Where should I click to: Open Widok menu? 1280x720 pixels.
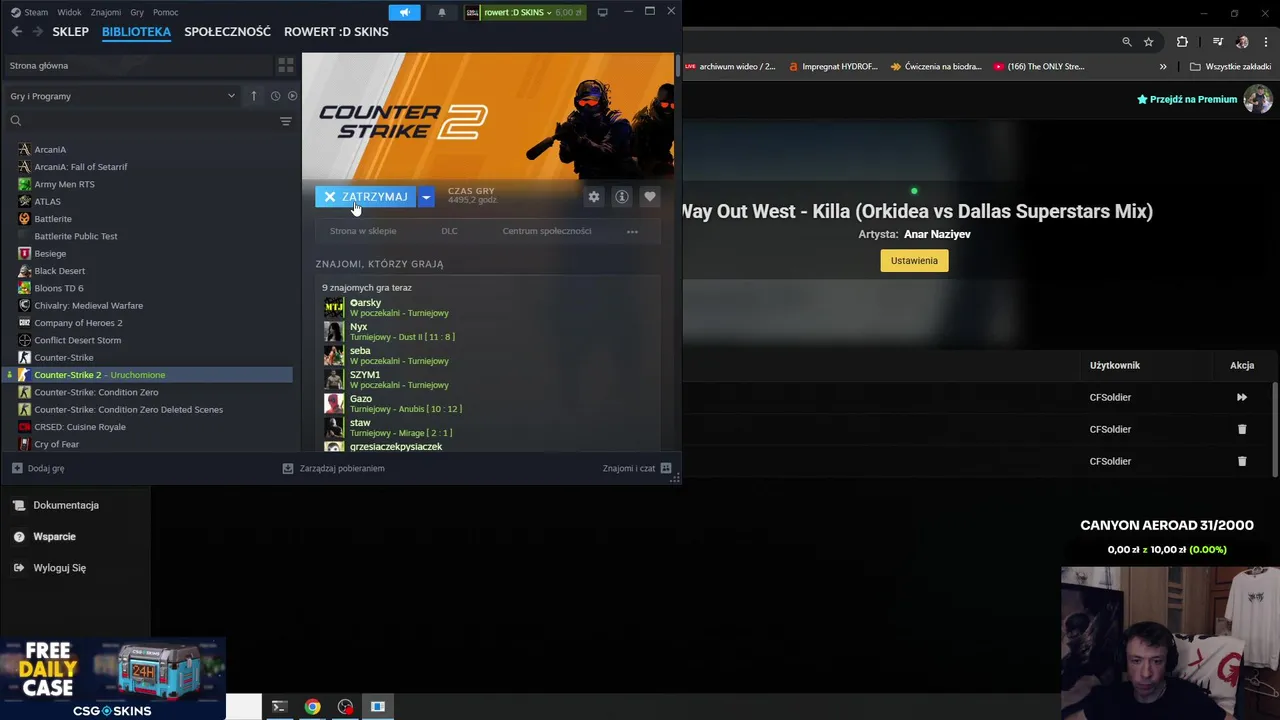pyautogui.click(x=69, y=12)
